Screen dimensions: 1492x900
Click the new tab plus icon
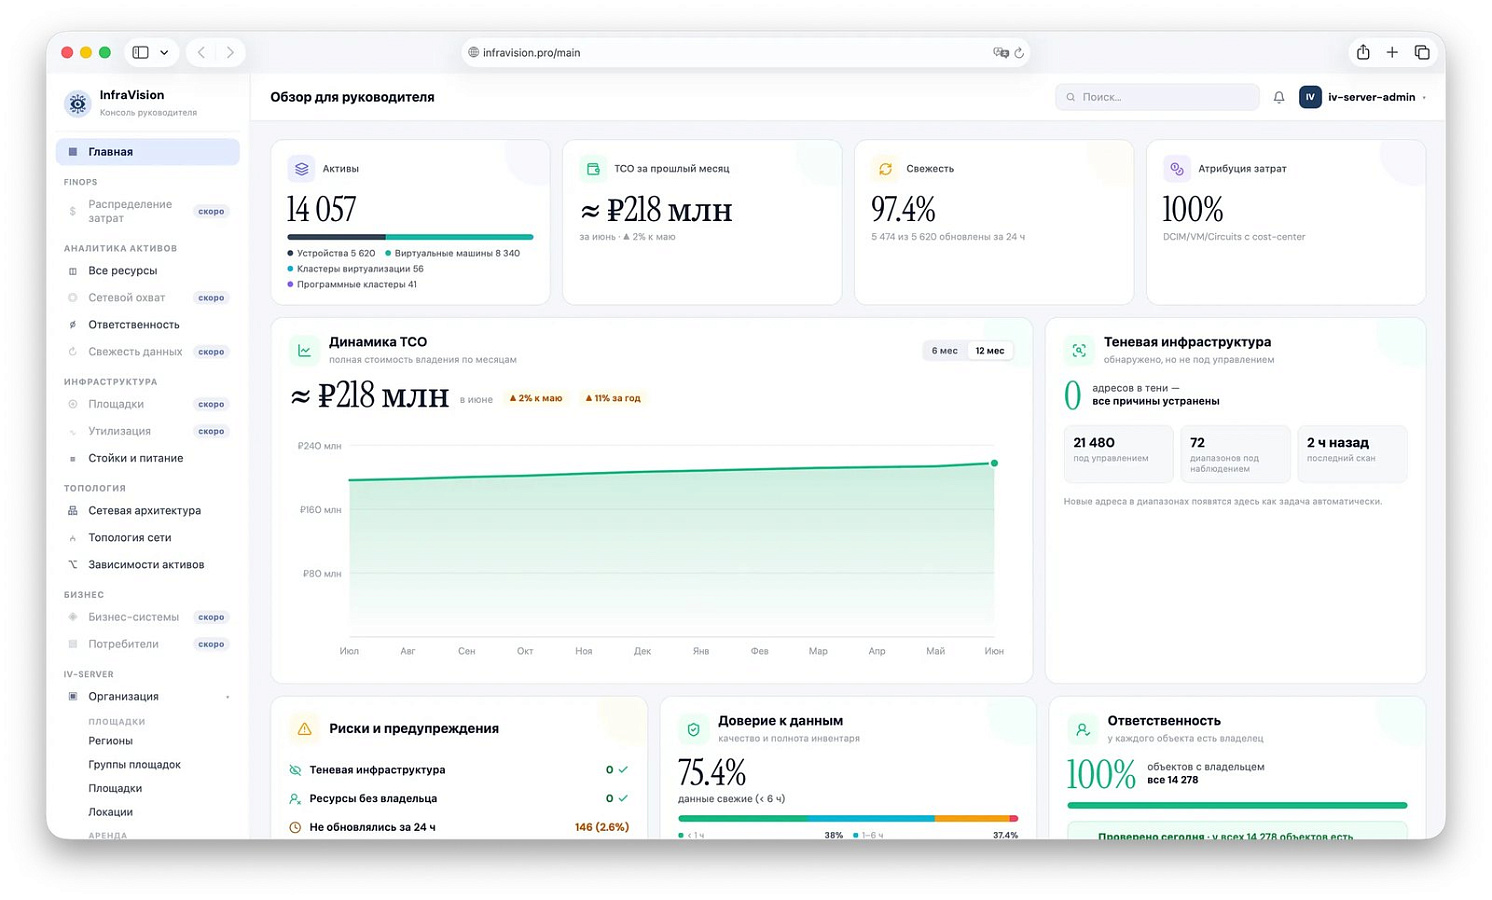click(x=1392, y=52)
